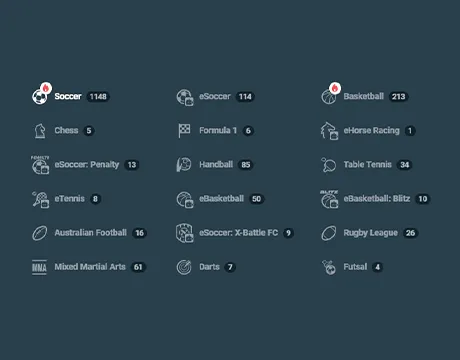Click the 10 badge next to eBasketball: Blitz
Image resolution: width=460 pixels, height=360 pixels.
pyautogui.click(x=423, y=199)
